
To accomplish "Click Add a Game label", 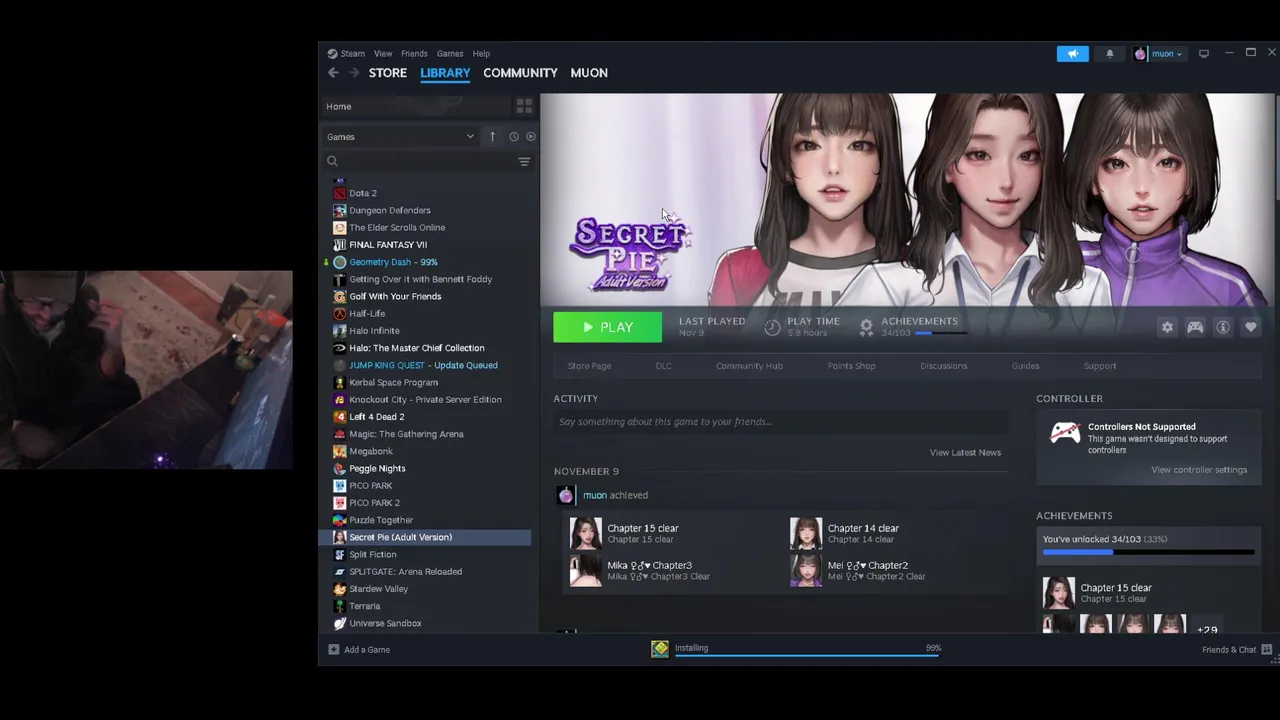I will (x=367, y=650).
